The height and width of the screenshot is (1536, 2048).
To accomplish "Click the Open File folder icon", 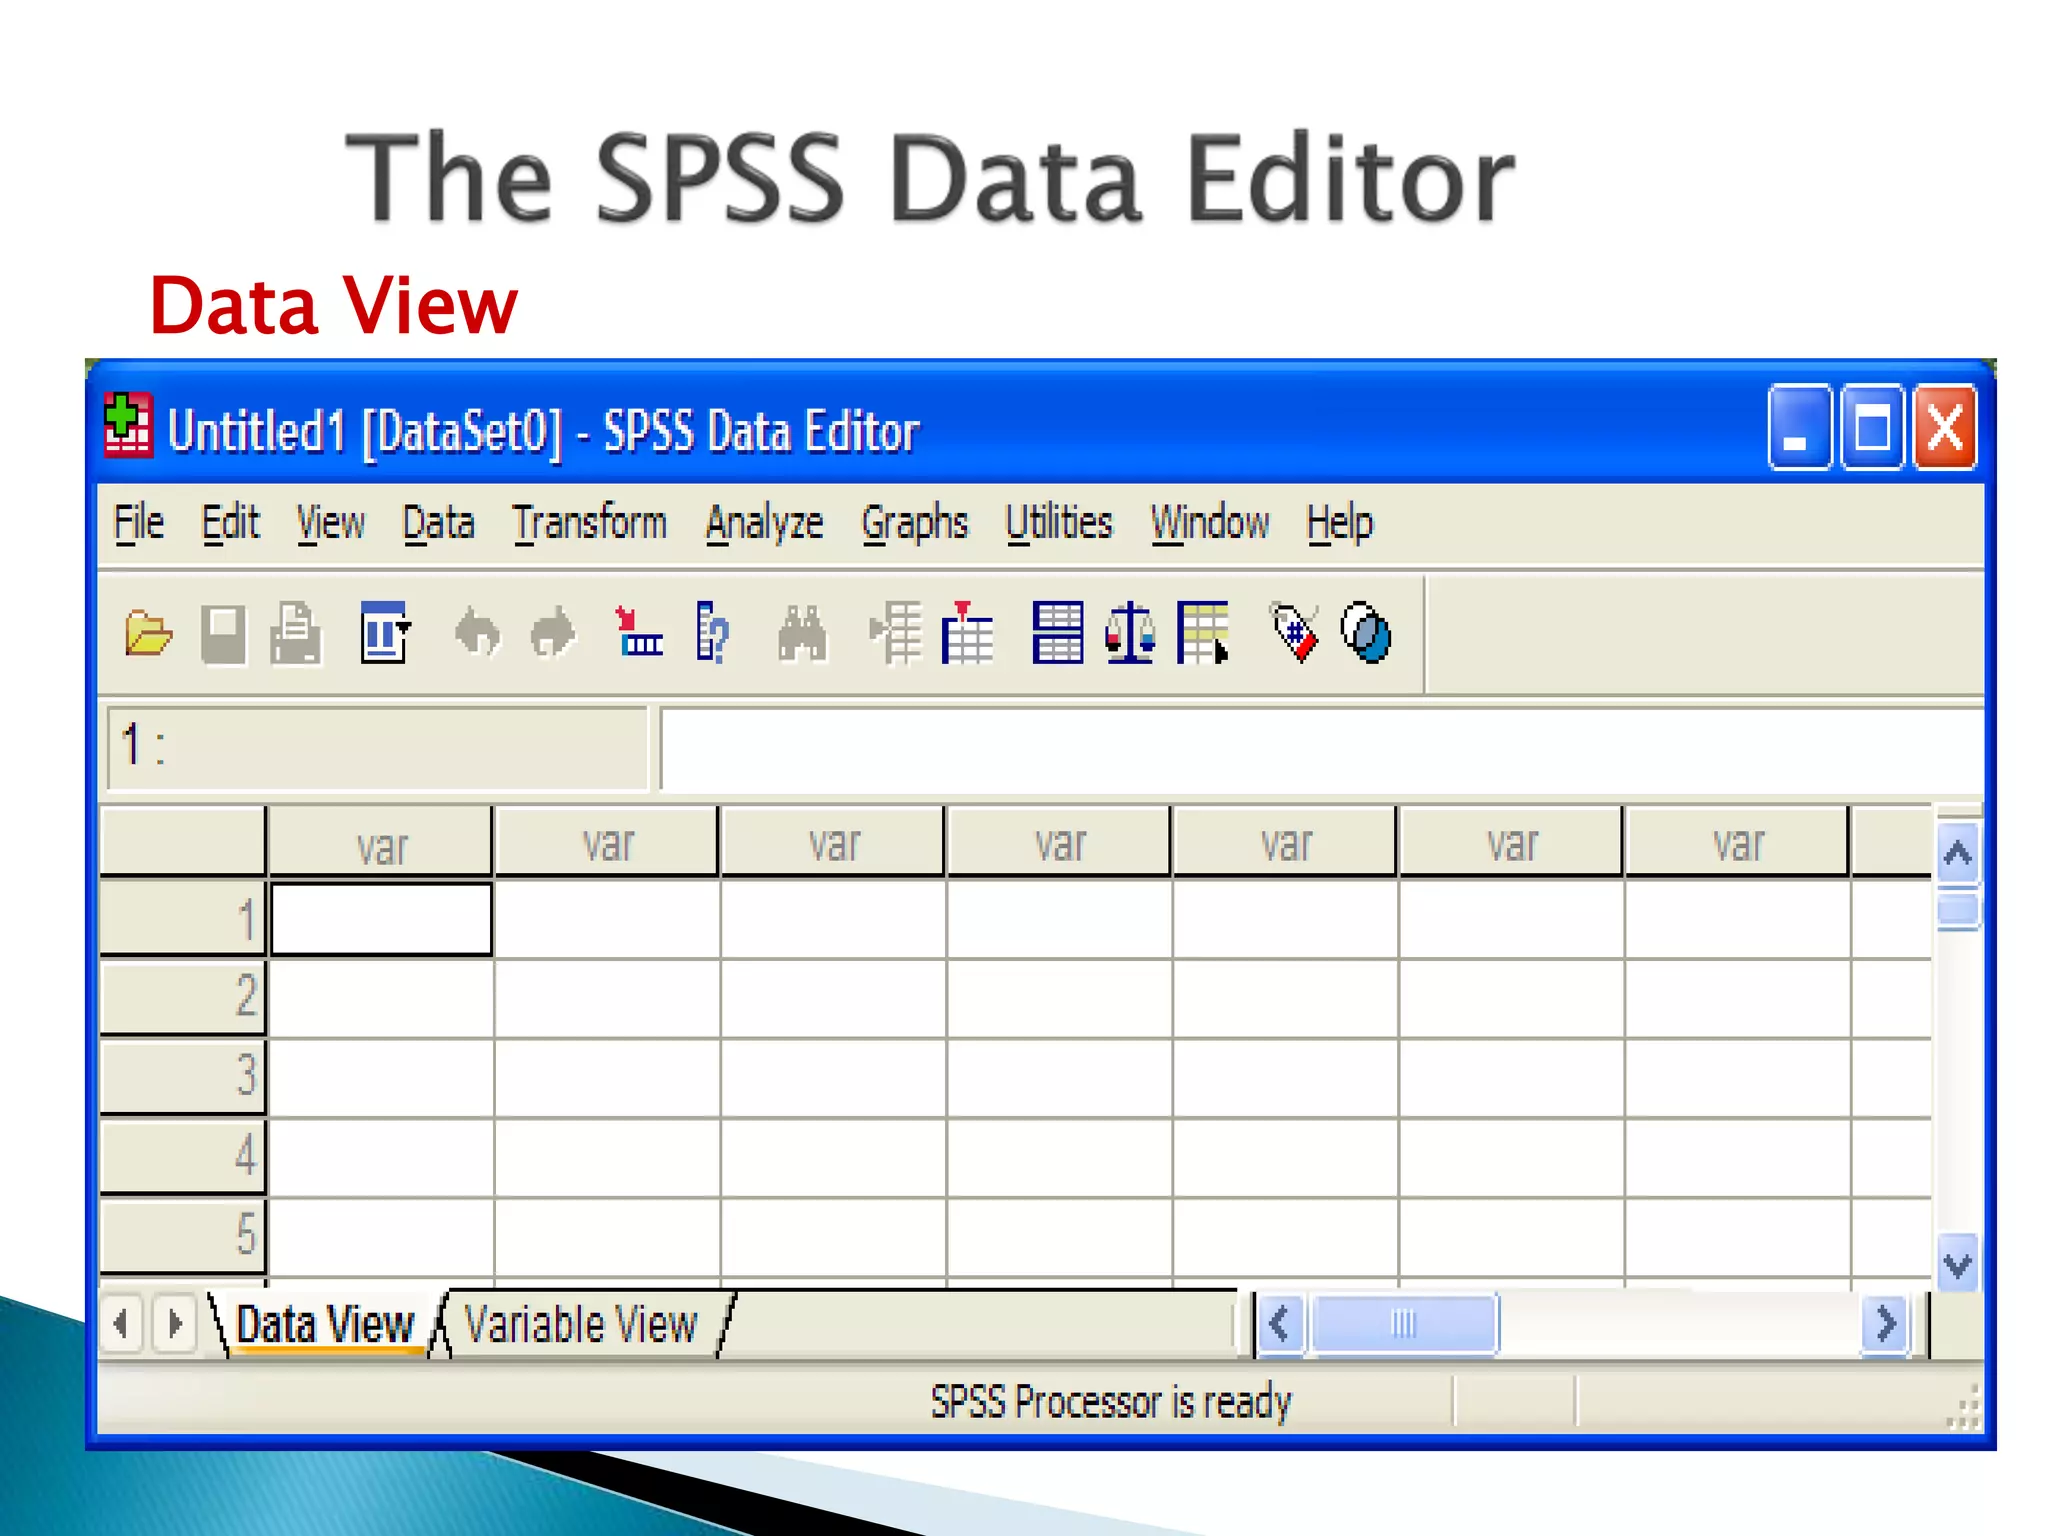I will click(149, 633).
